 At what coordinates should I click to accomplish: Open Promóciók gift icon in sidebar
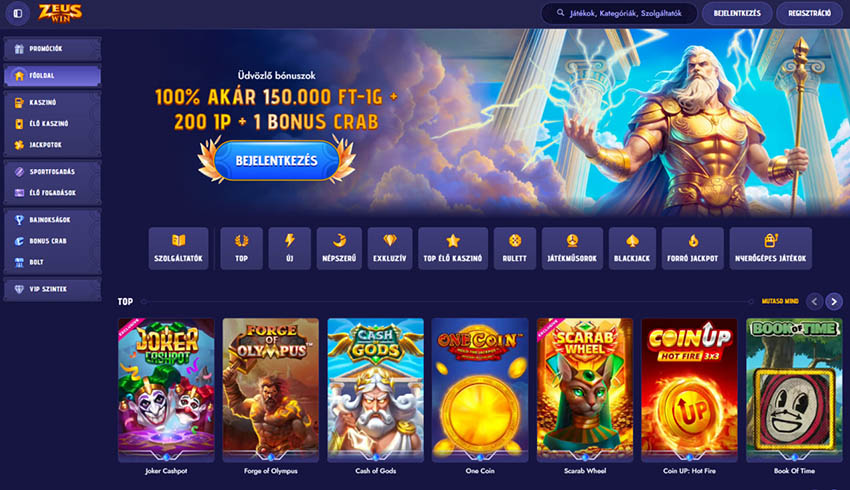20,49
